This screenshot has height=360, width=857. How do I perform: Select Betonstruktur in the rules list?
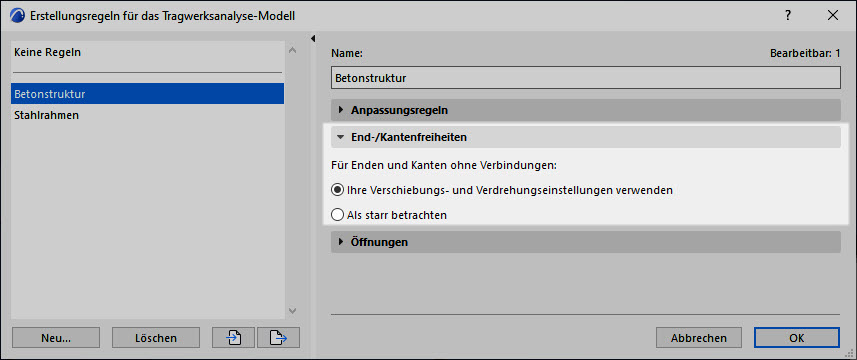pyautogui.click(x=147, y=93)
